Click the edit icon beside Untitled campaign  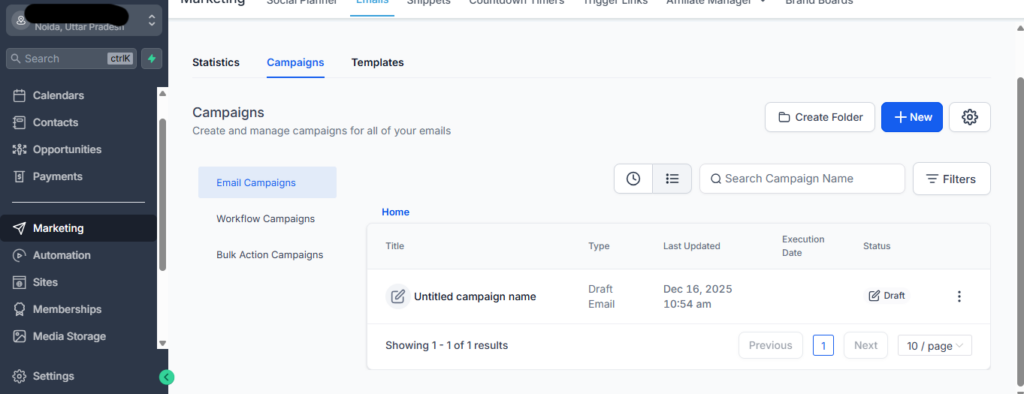pos(397,297)
